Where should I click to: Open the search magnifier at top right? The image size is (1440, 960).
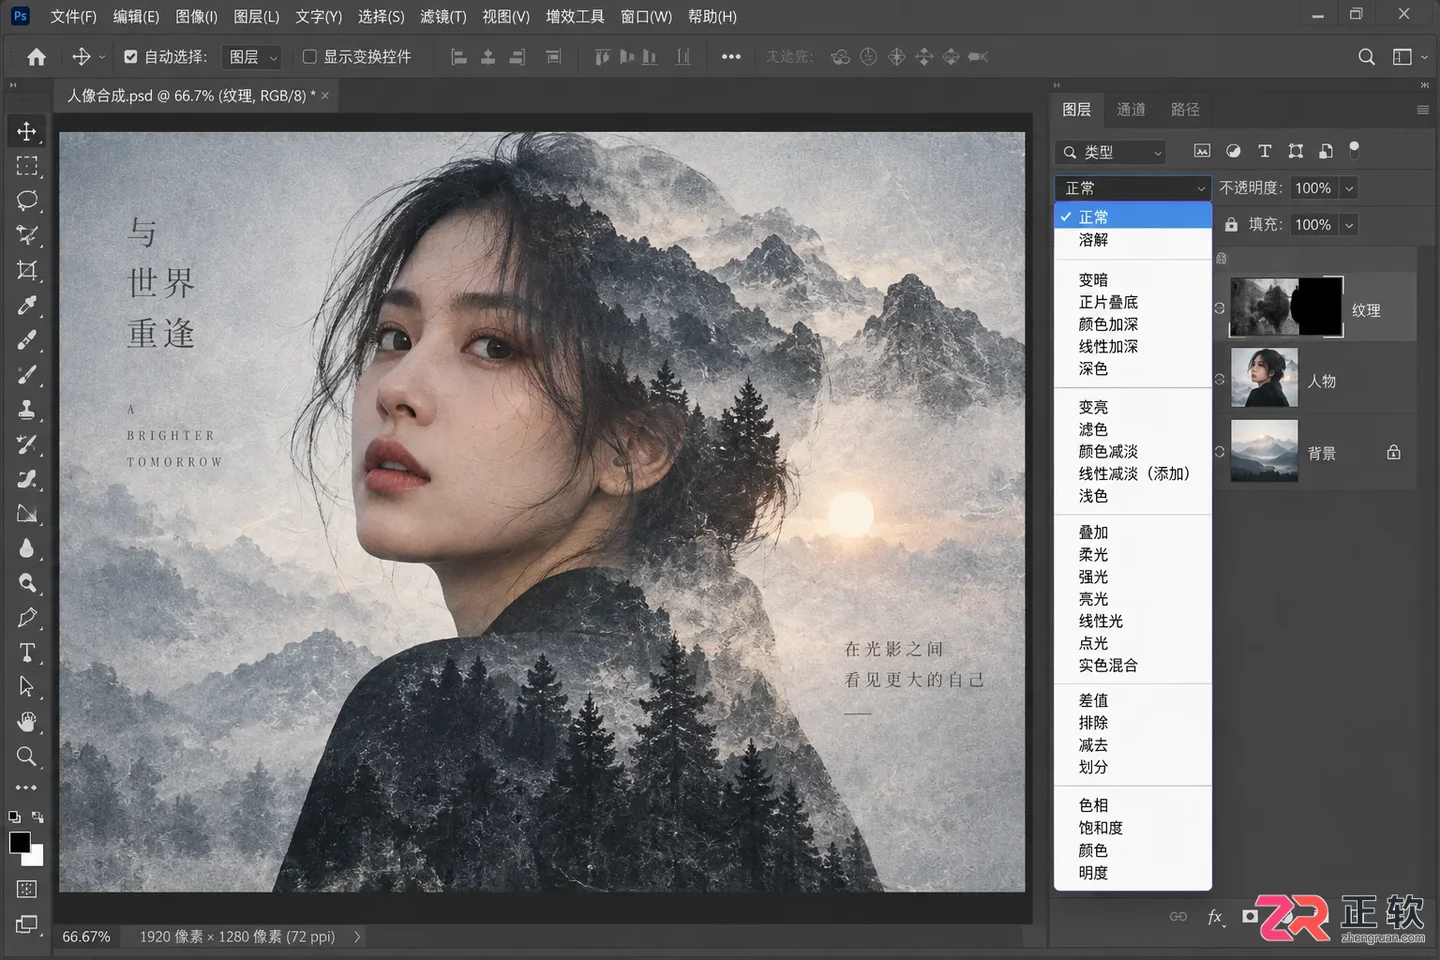click(x=1366, y=57)
